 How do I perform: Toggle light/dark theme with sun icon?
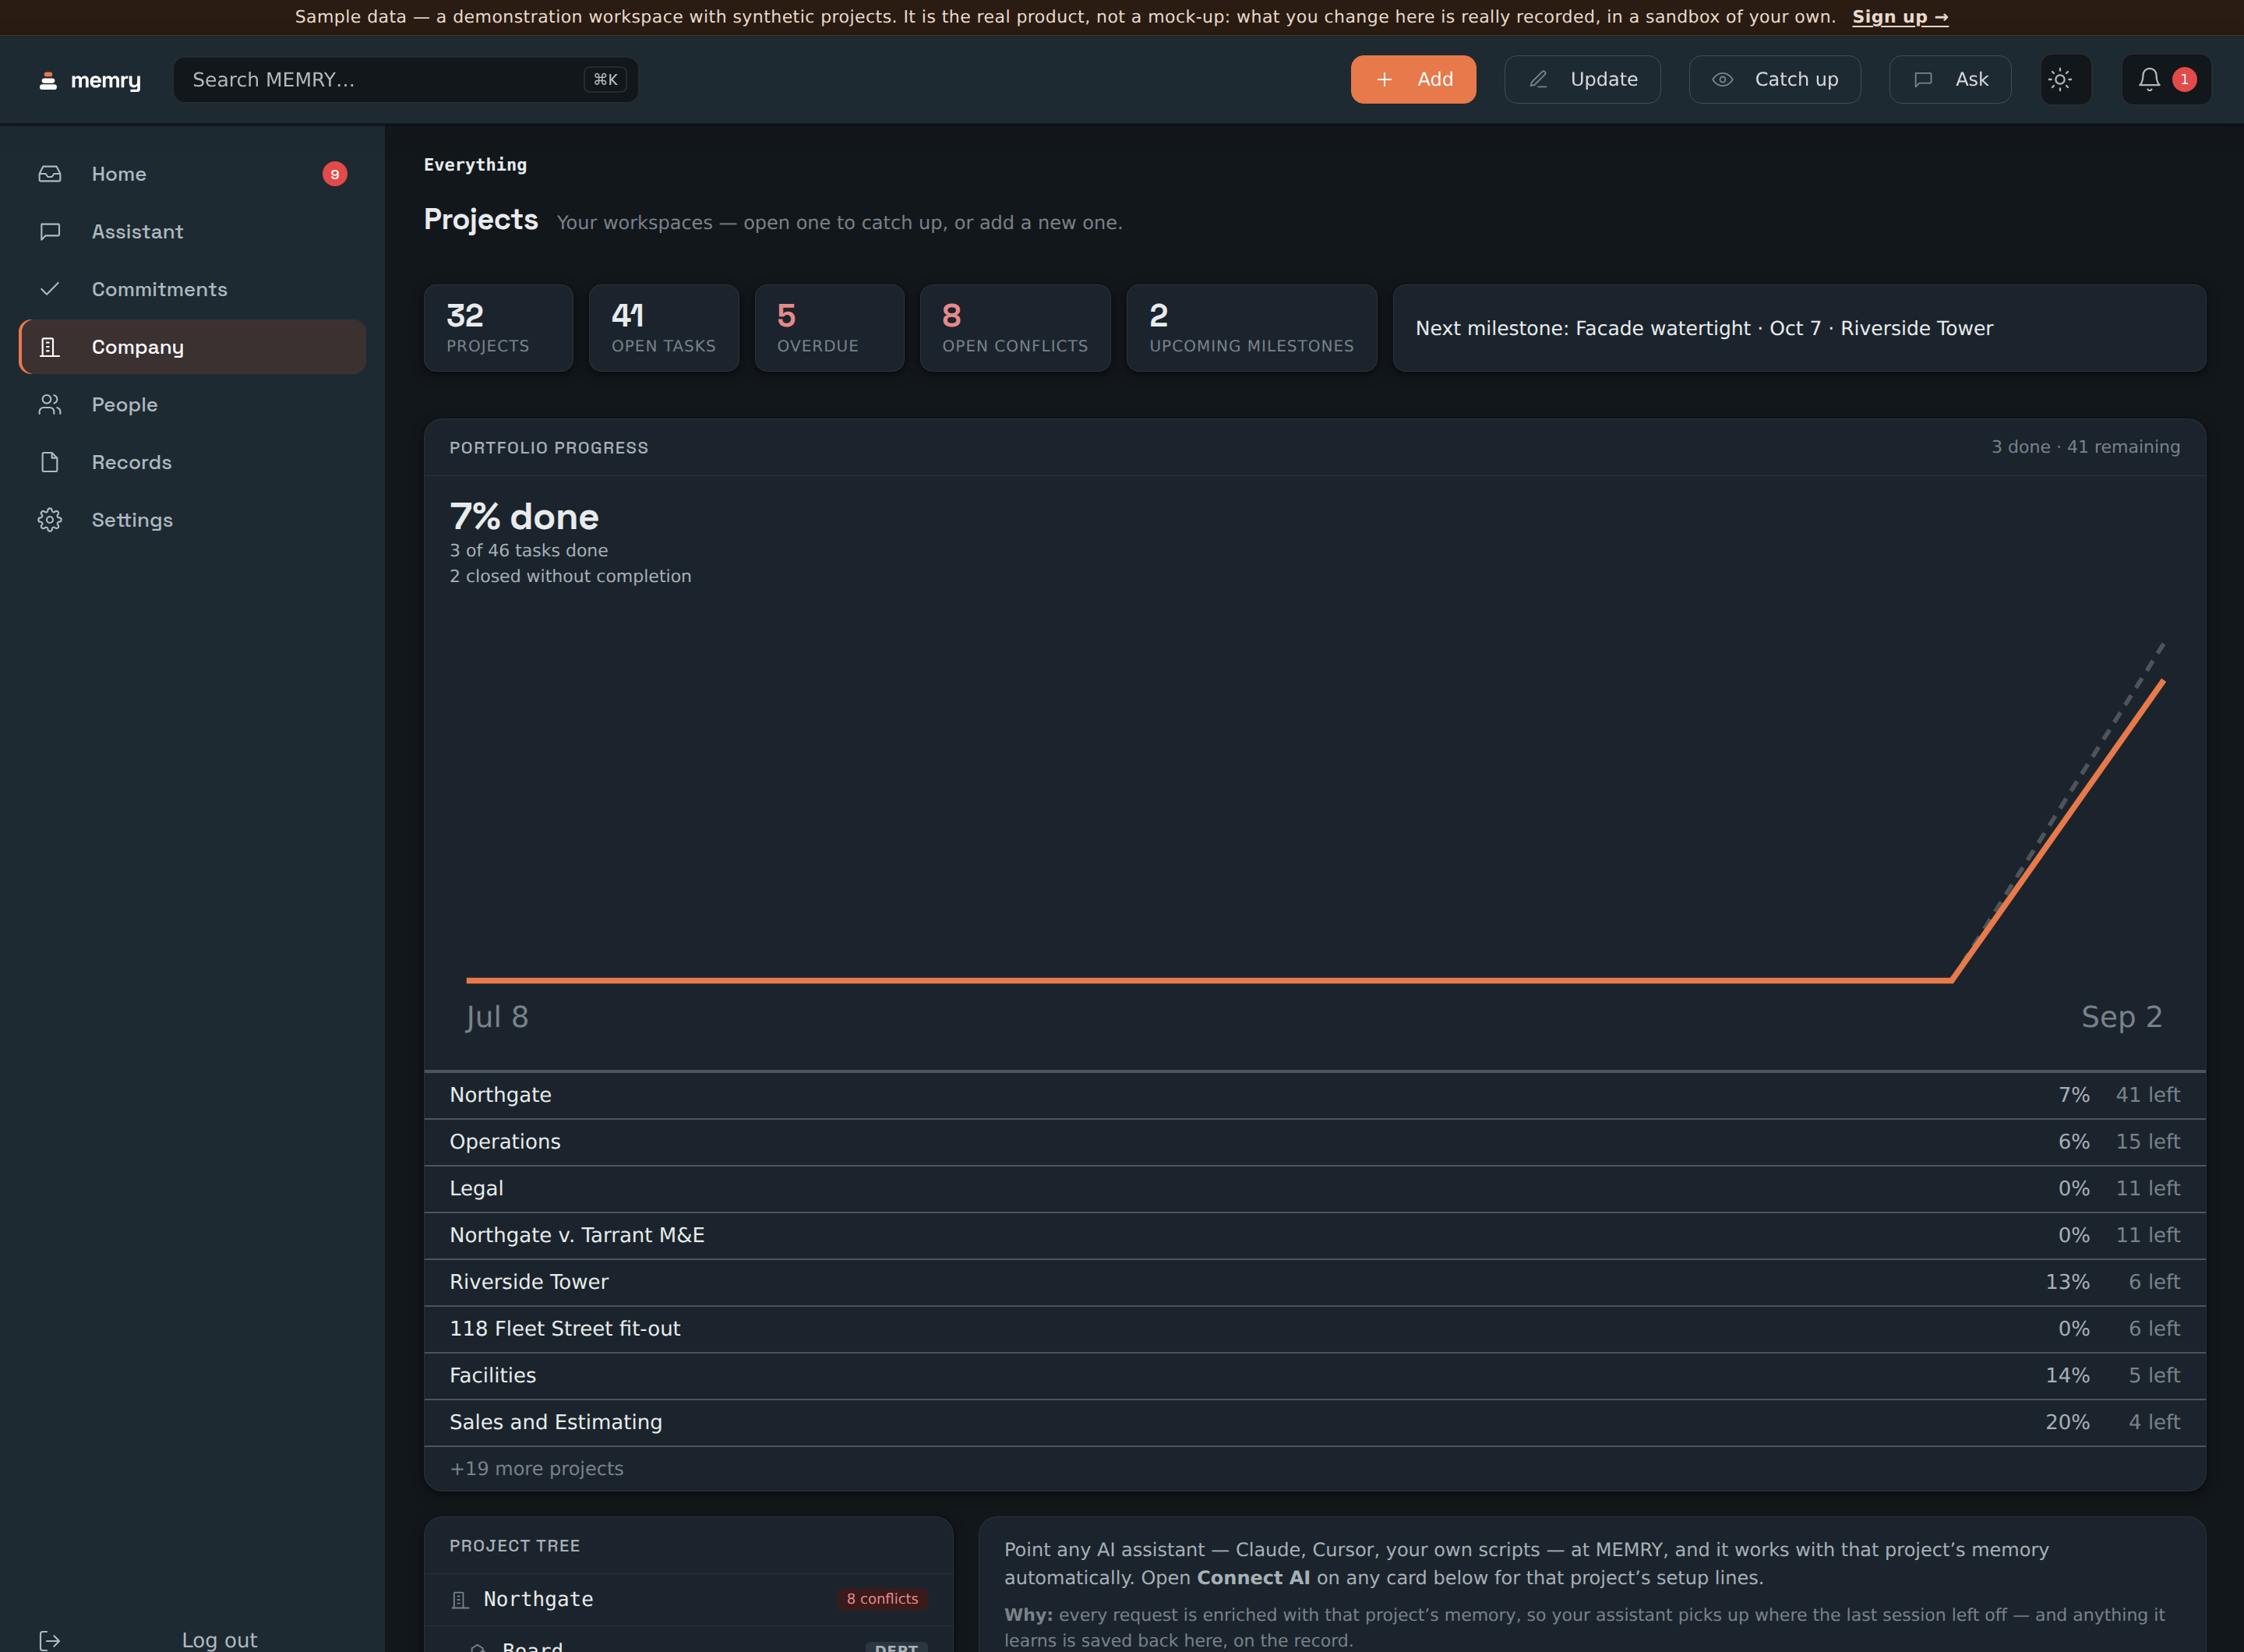2060,79
